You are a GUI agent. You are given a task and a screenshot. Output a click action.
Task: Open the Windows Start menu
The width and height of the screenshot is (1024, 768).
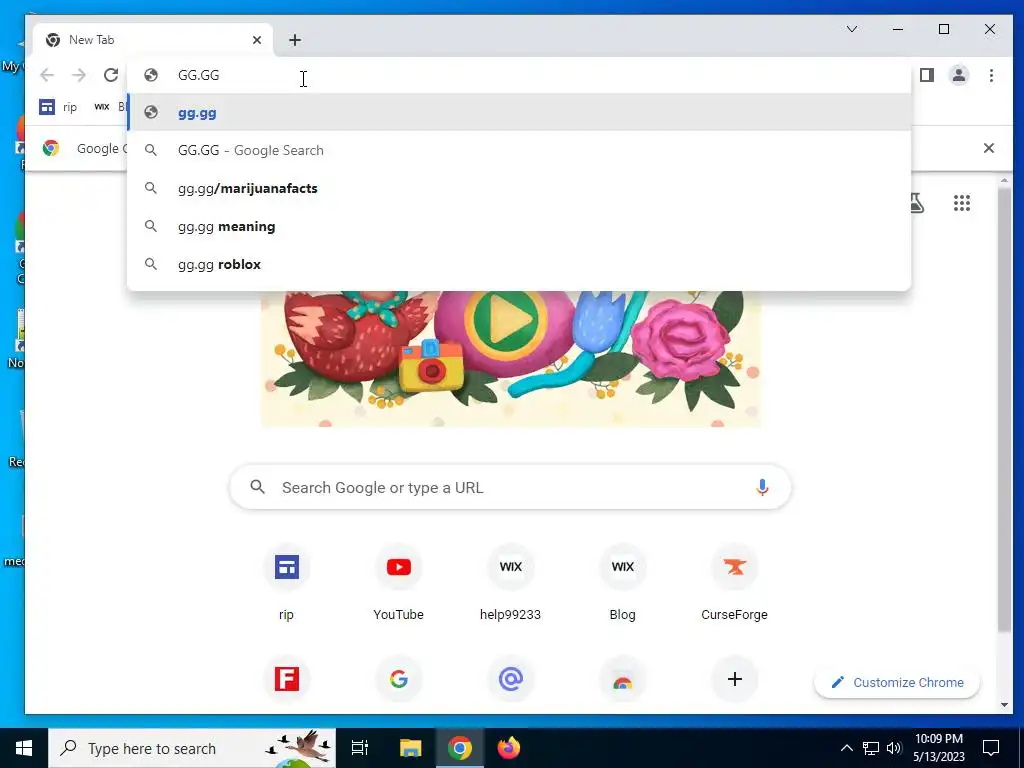pyautogui.click(x=24, y=748)
